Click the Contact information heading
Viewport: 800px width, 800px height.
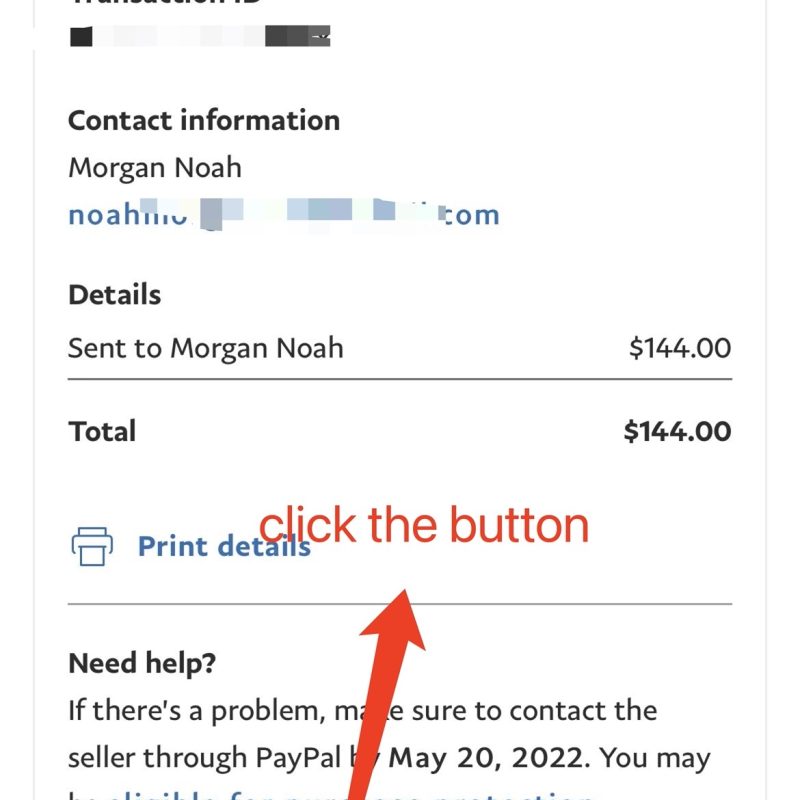click(204, 120)
